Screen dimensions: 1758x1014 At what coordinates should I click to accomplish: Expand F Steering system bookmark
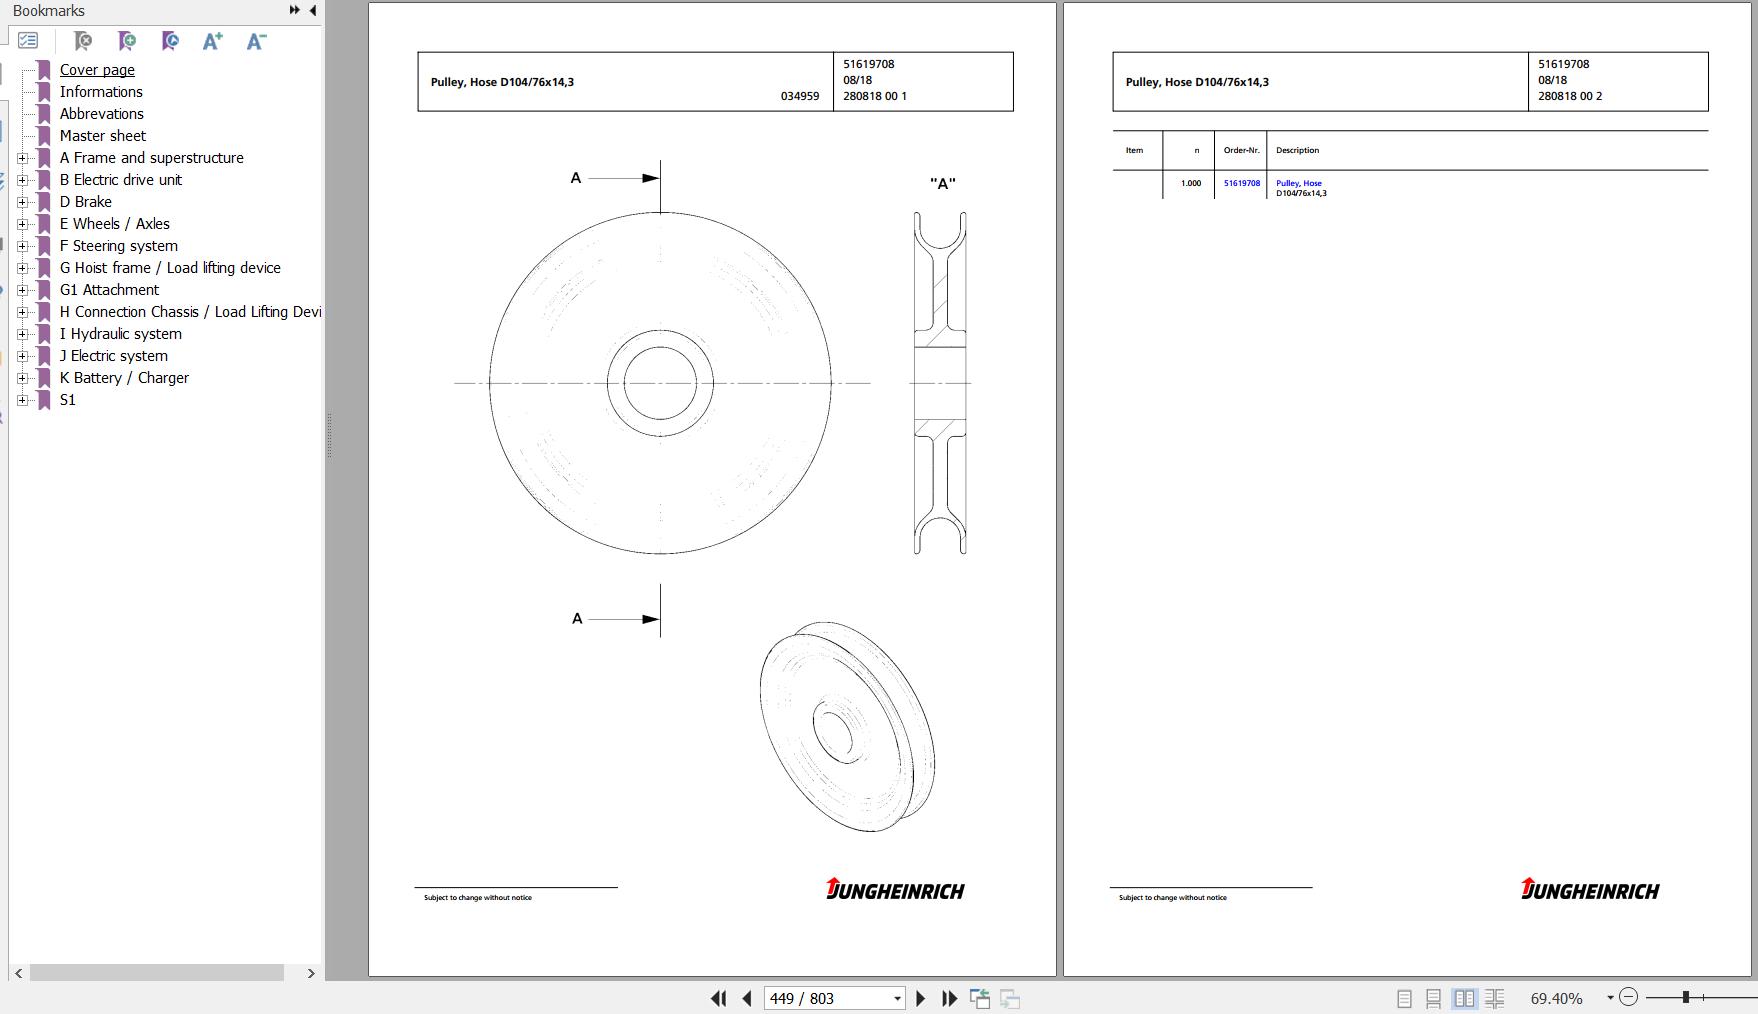coord(23,246)
